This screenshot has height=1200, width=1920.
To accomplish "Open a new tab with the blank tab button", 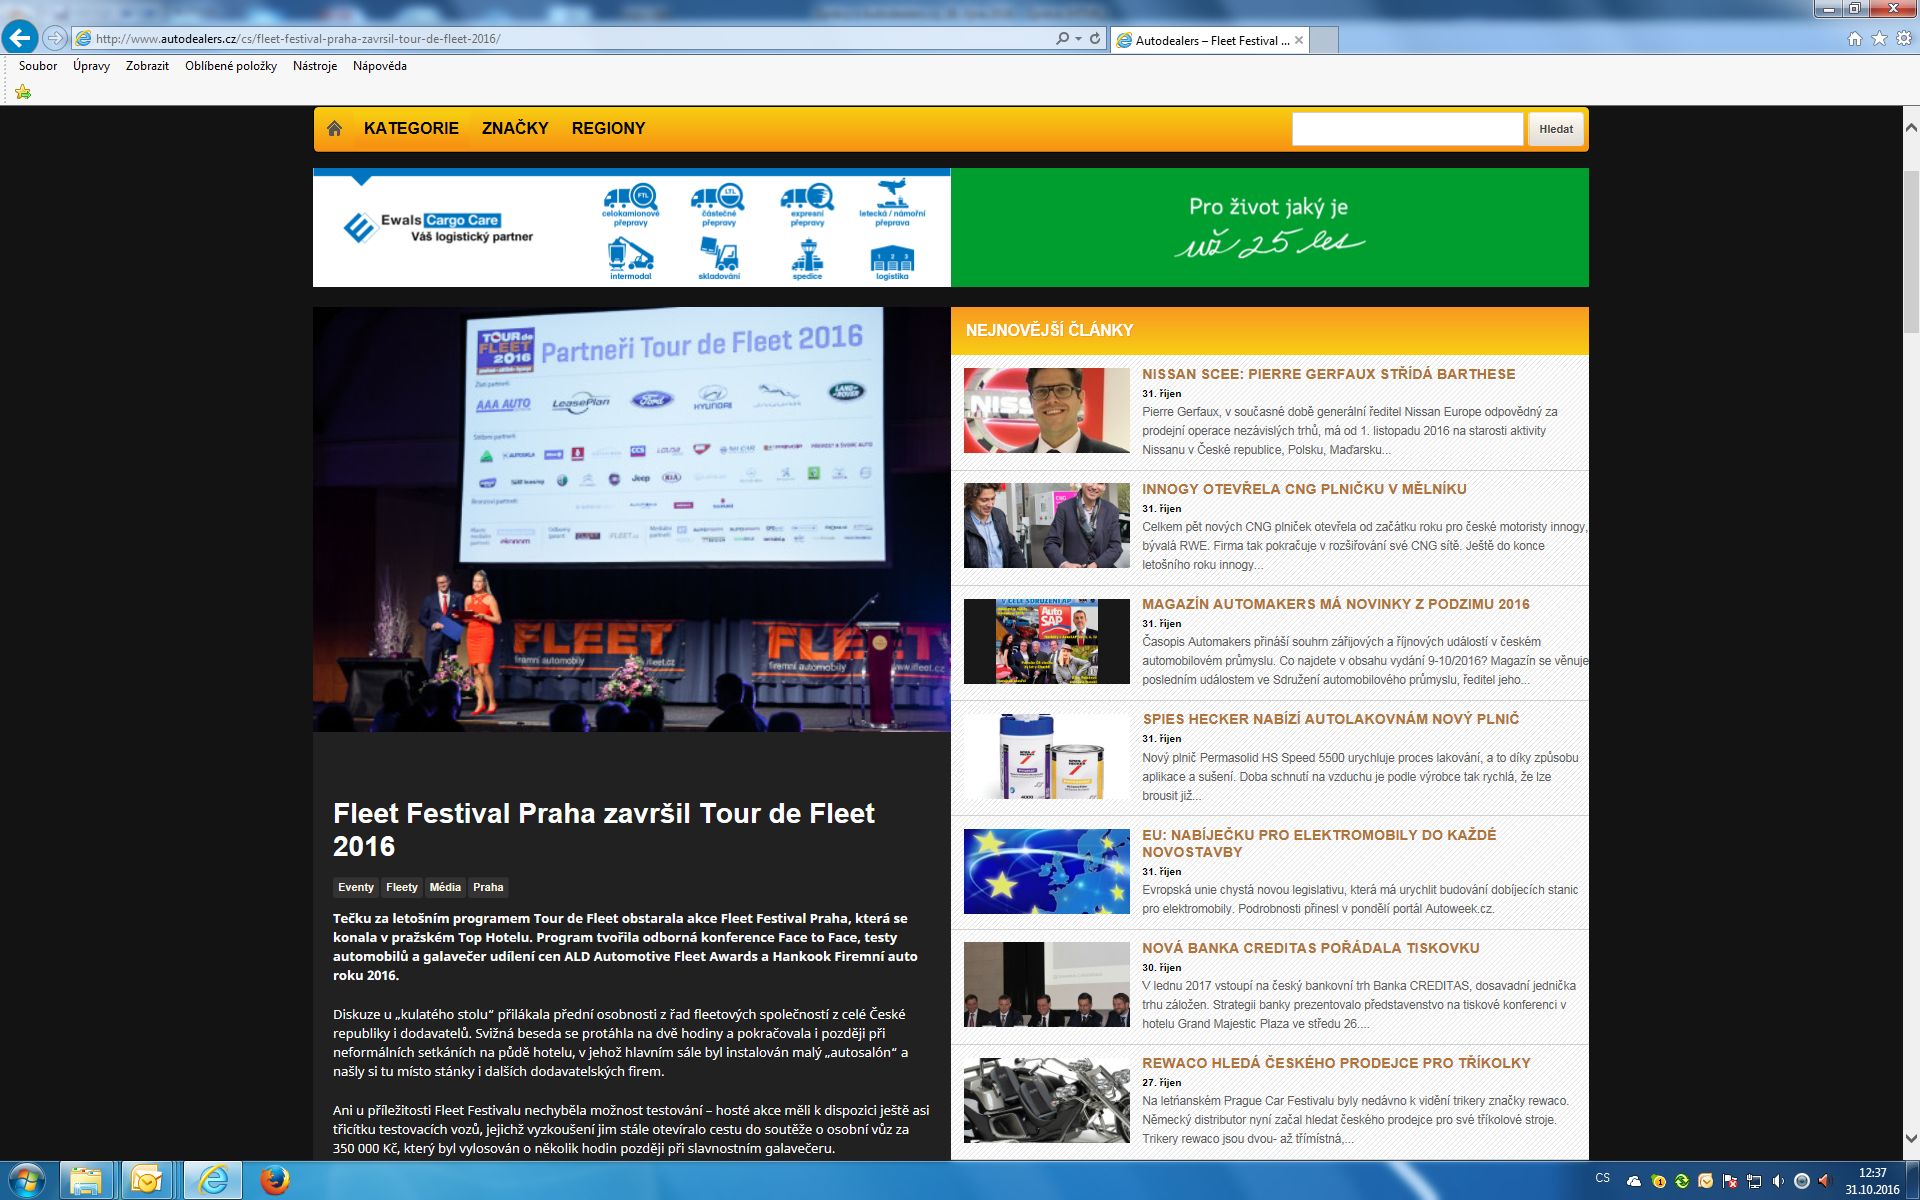I will point(1324,40).
